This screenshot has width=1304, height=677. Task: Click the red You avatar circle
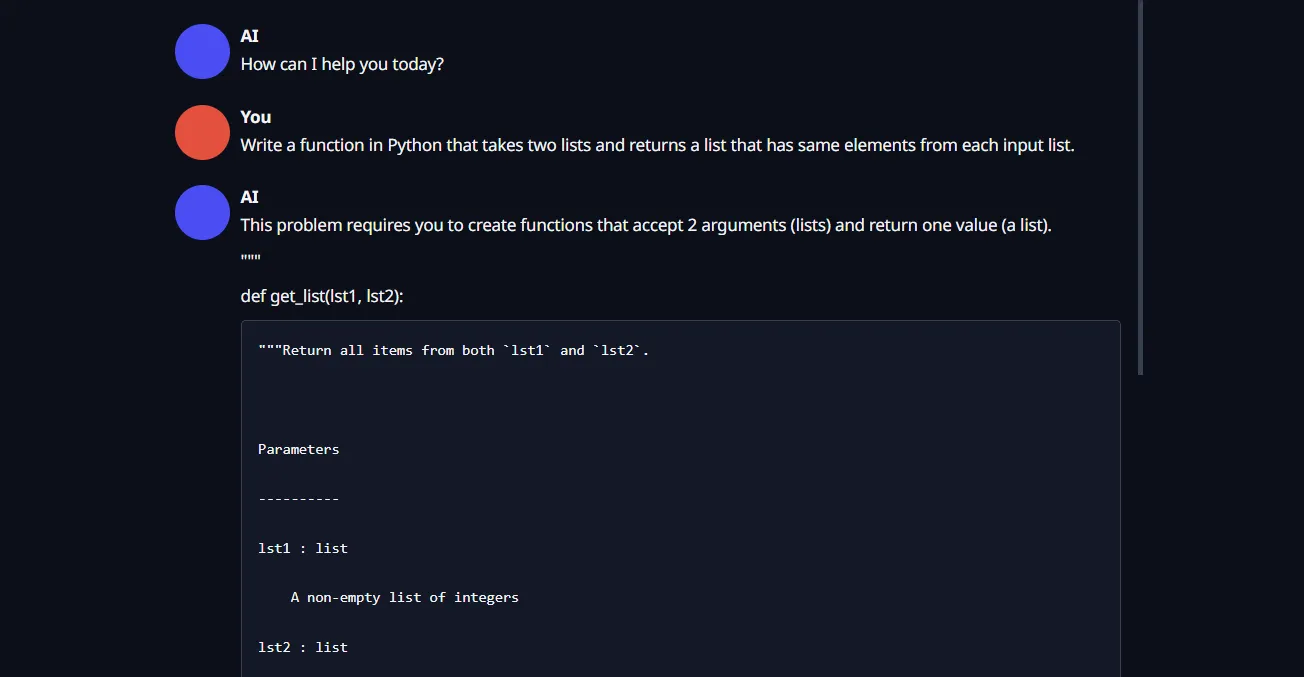pos(202,132)
